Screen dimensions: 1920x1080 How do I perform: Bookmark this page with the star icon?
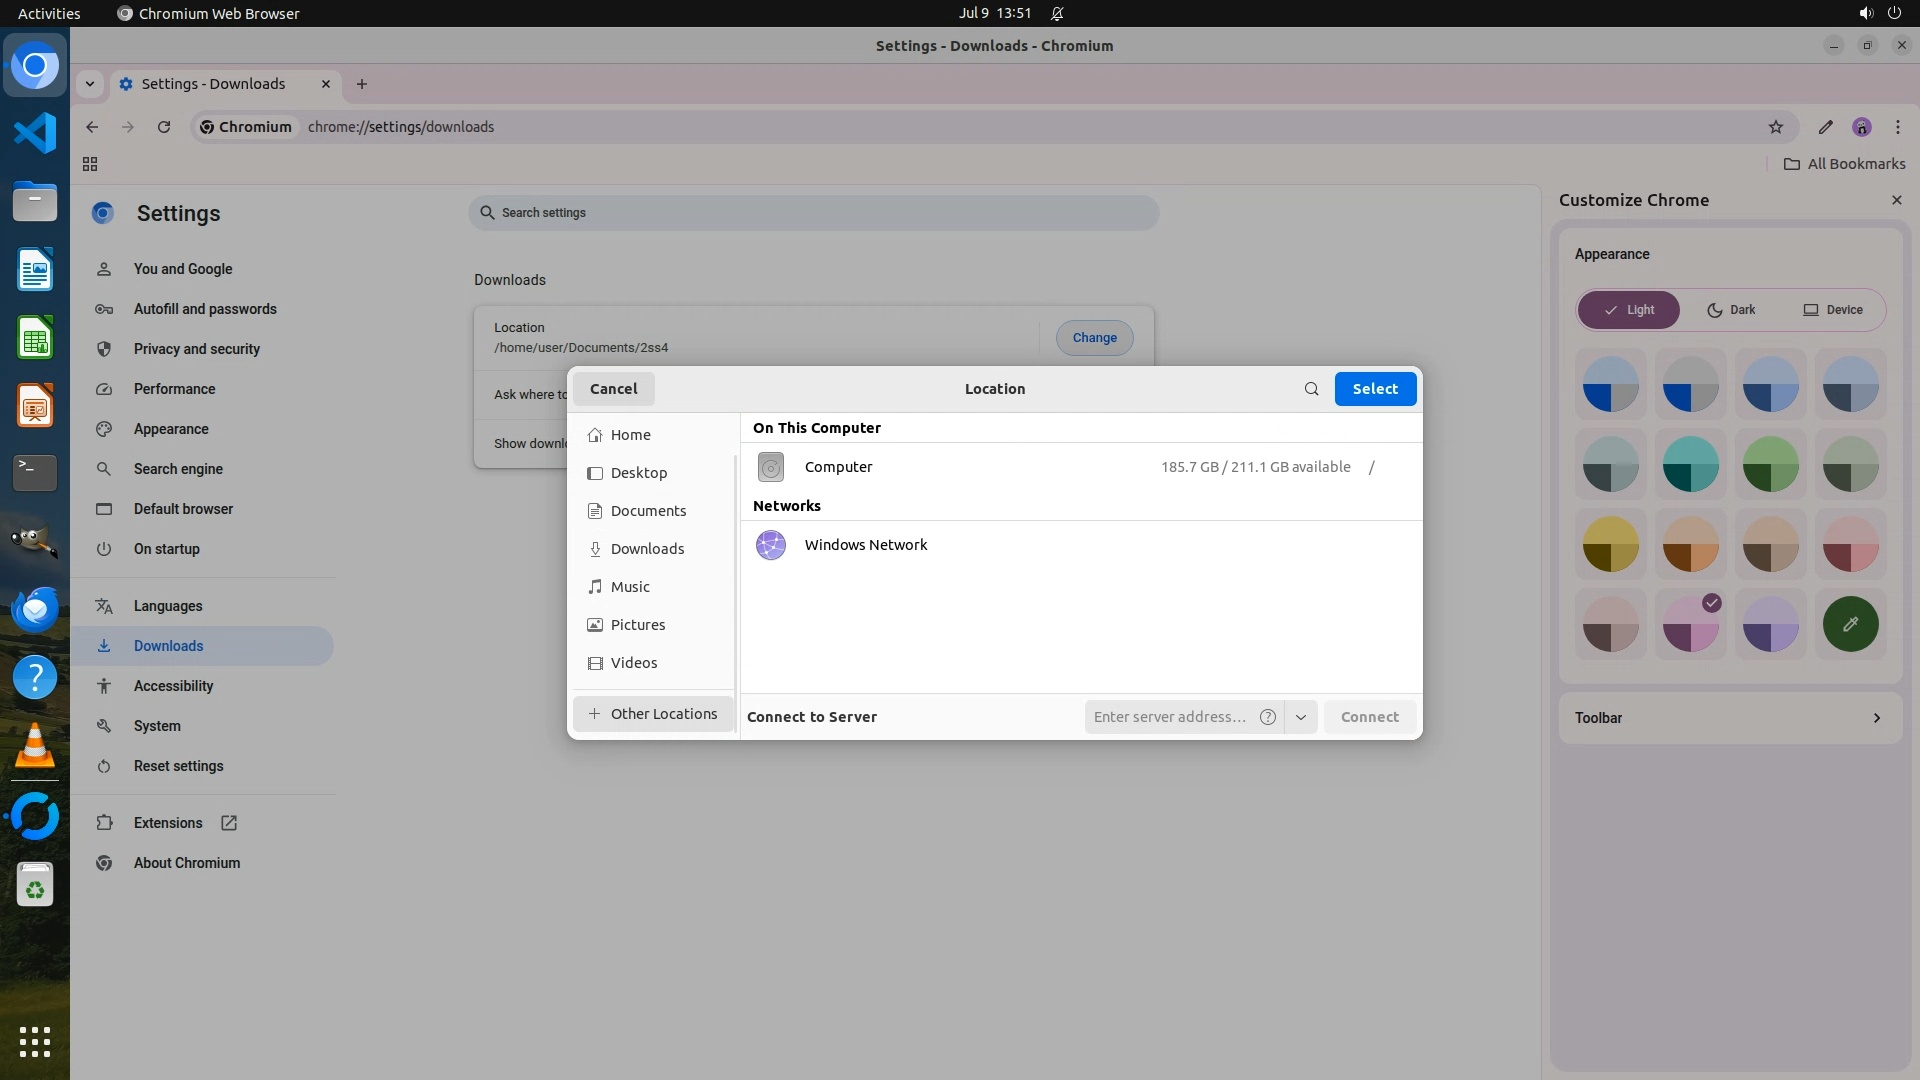click(1776, 127)
